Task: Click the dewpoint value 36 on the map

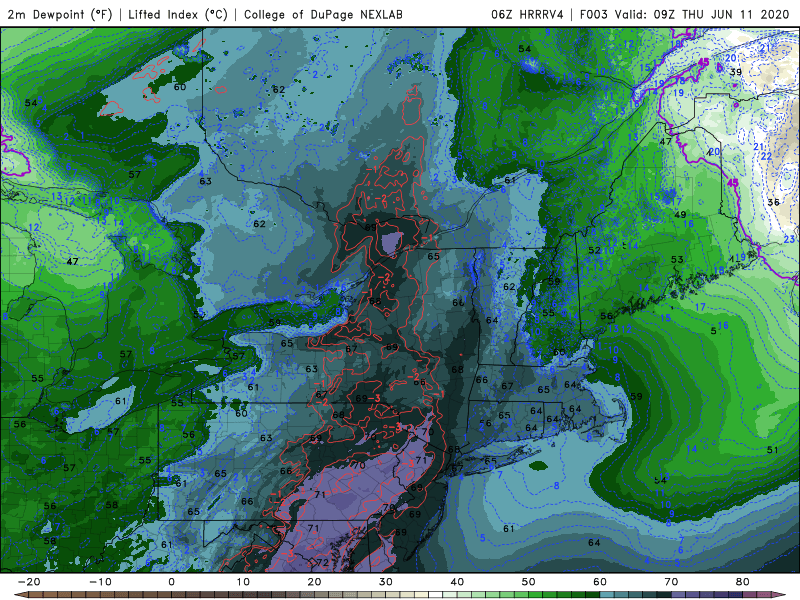Action: pyautogui.click(x=773, y=202)
